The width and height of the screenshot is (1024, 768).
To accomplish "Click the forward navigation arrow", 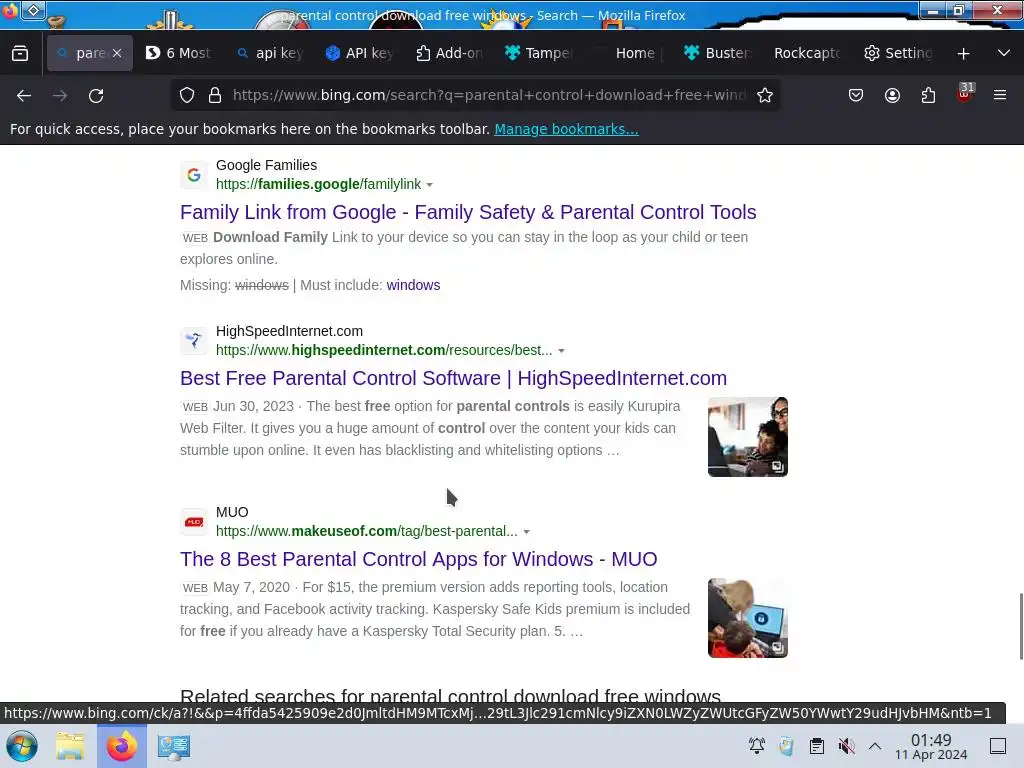I will (60, 95).
